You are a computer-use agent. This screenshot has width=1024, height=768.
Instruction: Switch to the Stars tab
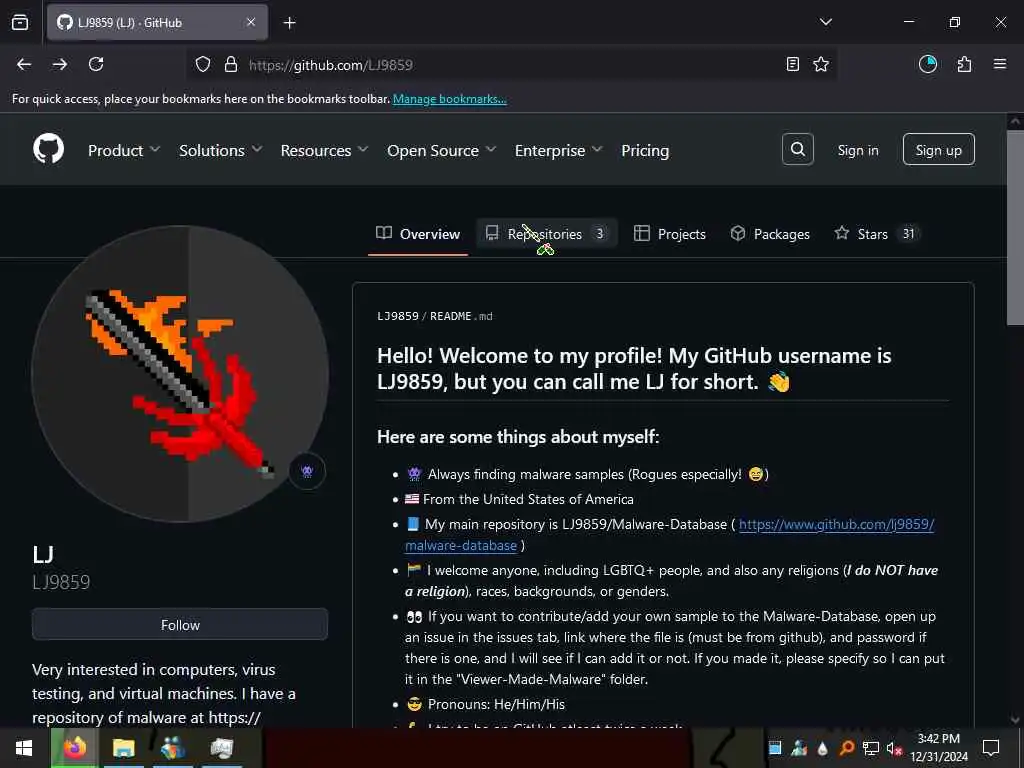click(x=876, y=234)
